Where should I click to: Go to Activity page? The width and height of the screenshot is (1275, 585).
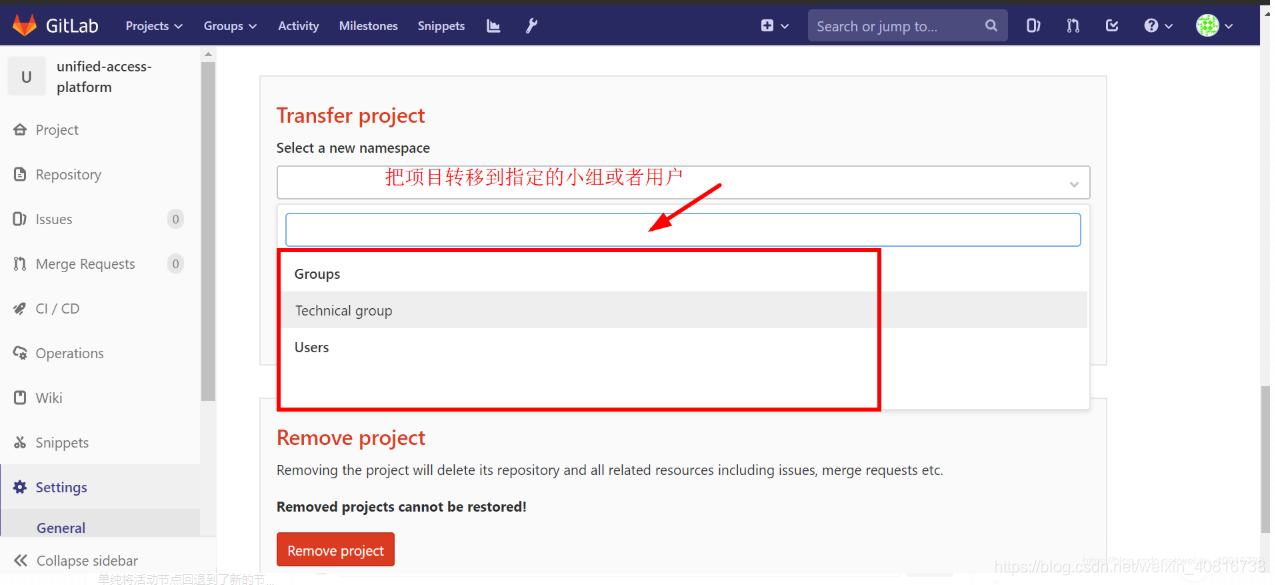pyautogui.click(x=298, y=26)
